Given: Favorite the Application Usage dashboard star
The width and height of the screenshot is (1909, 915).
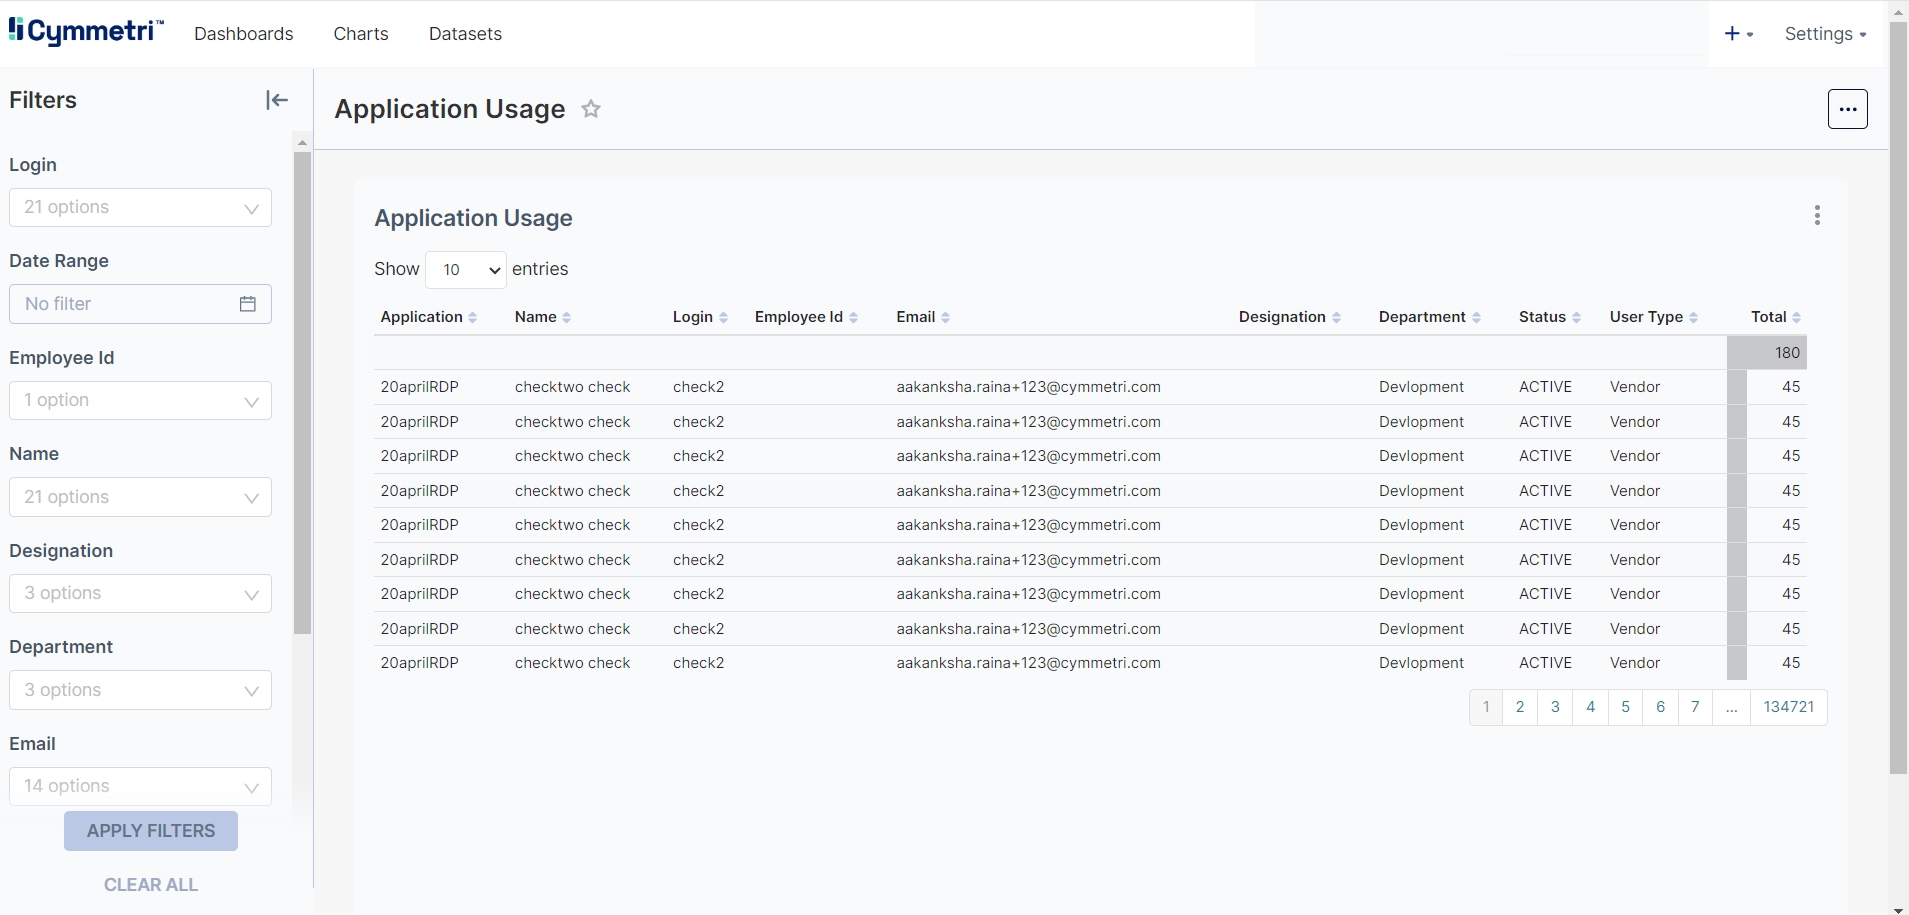Looking at the screenshot, I should (x=591, y=109).
